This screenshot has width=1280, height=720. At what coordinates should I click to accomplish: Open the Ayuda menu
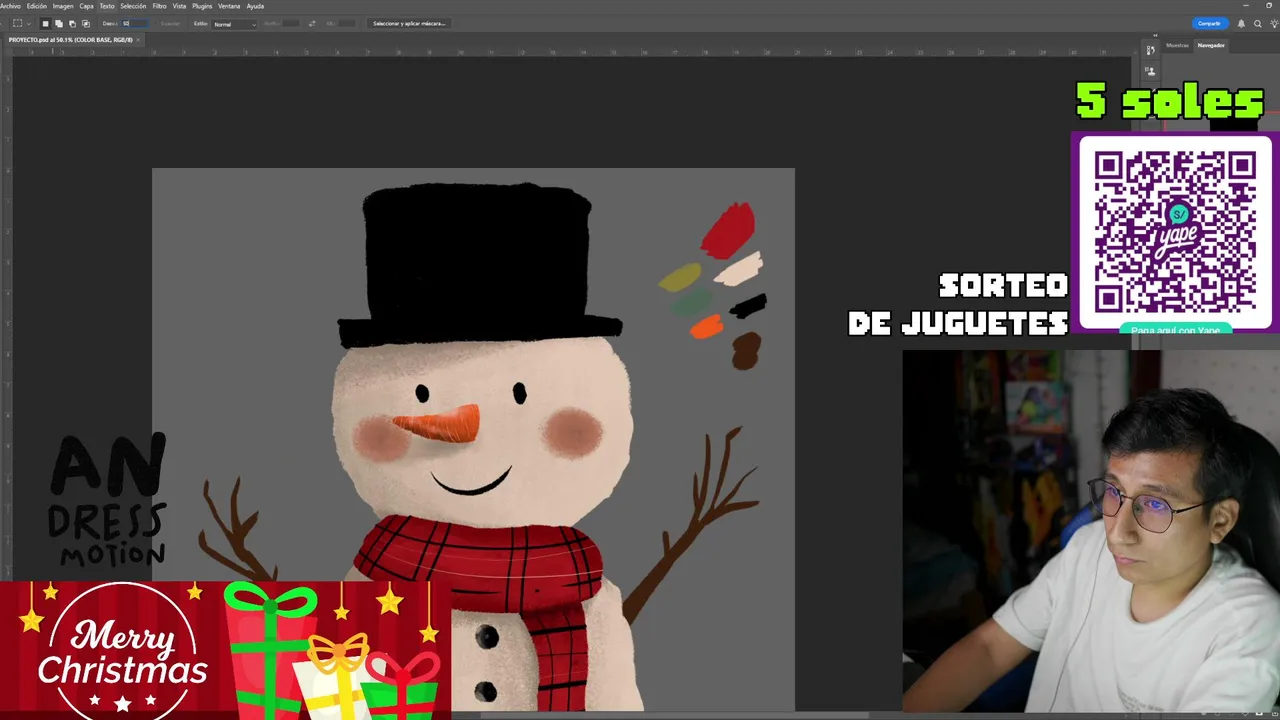click(255, 6)
